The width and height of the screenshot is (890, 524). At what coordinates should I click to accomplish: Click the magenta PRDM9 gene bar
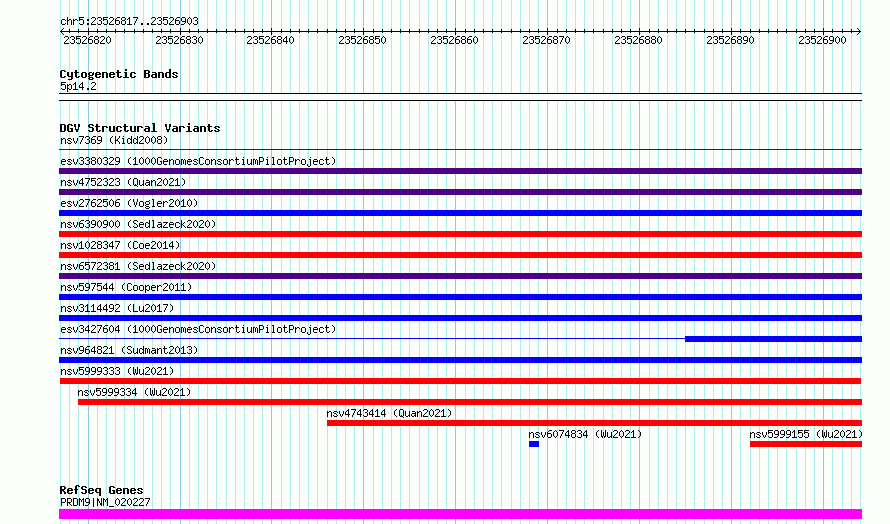[x=460, y=514]
